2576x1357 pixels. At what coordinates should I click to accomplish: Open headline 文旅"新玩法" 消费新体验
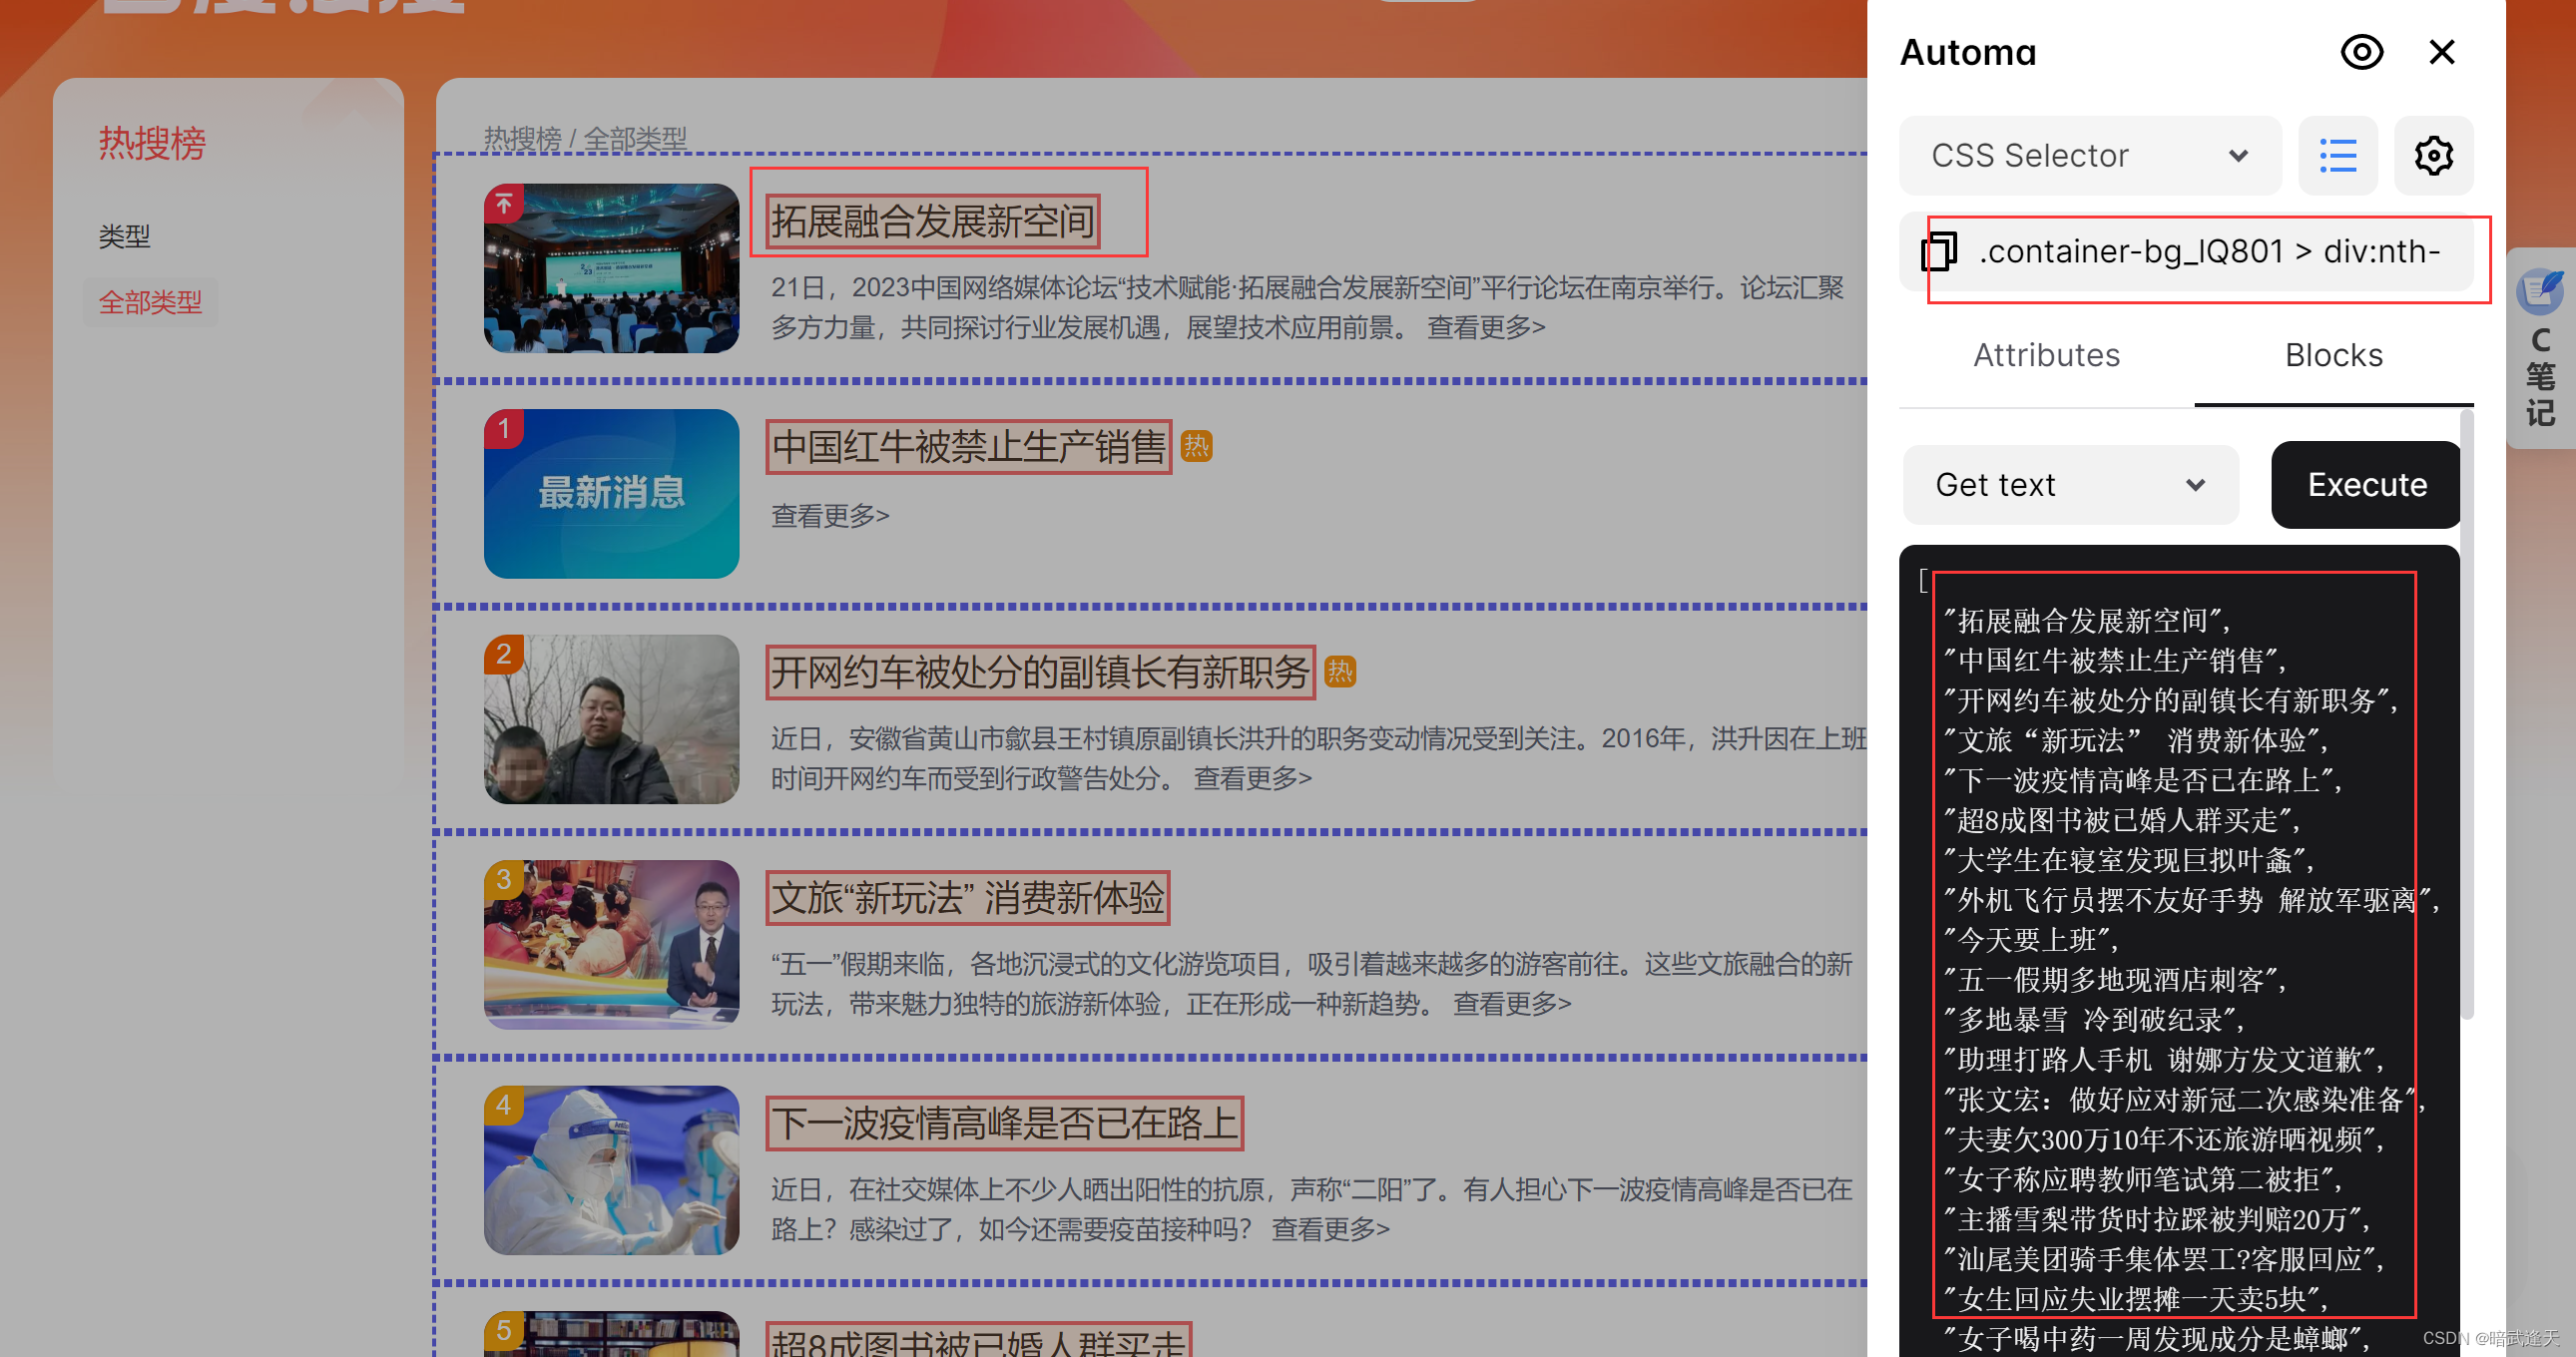[967, 897]
